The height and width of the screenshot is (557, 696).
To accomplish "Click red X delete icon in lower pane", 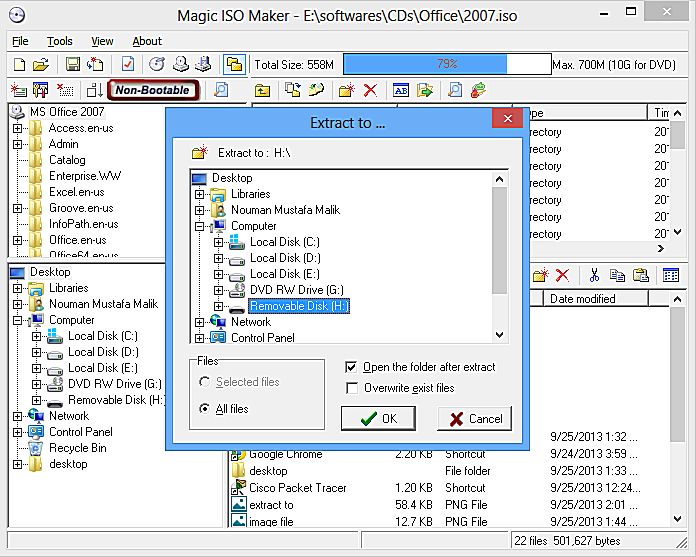I will (562, 275).
